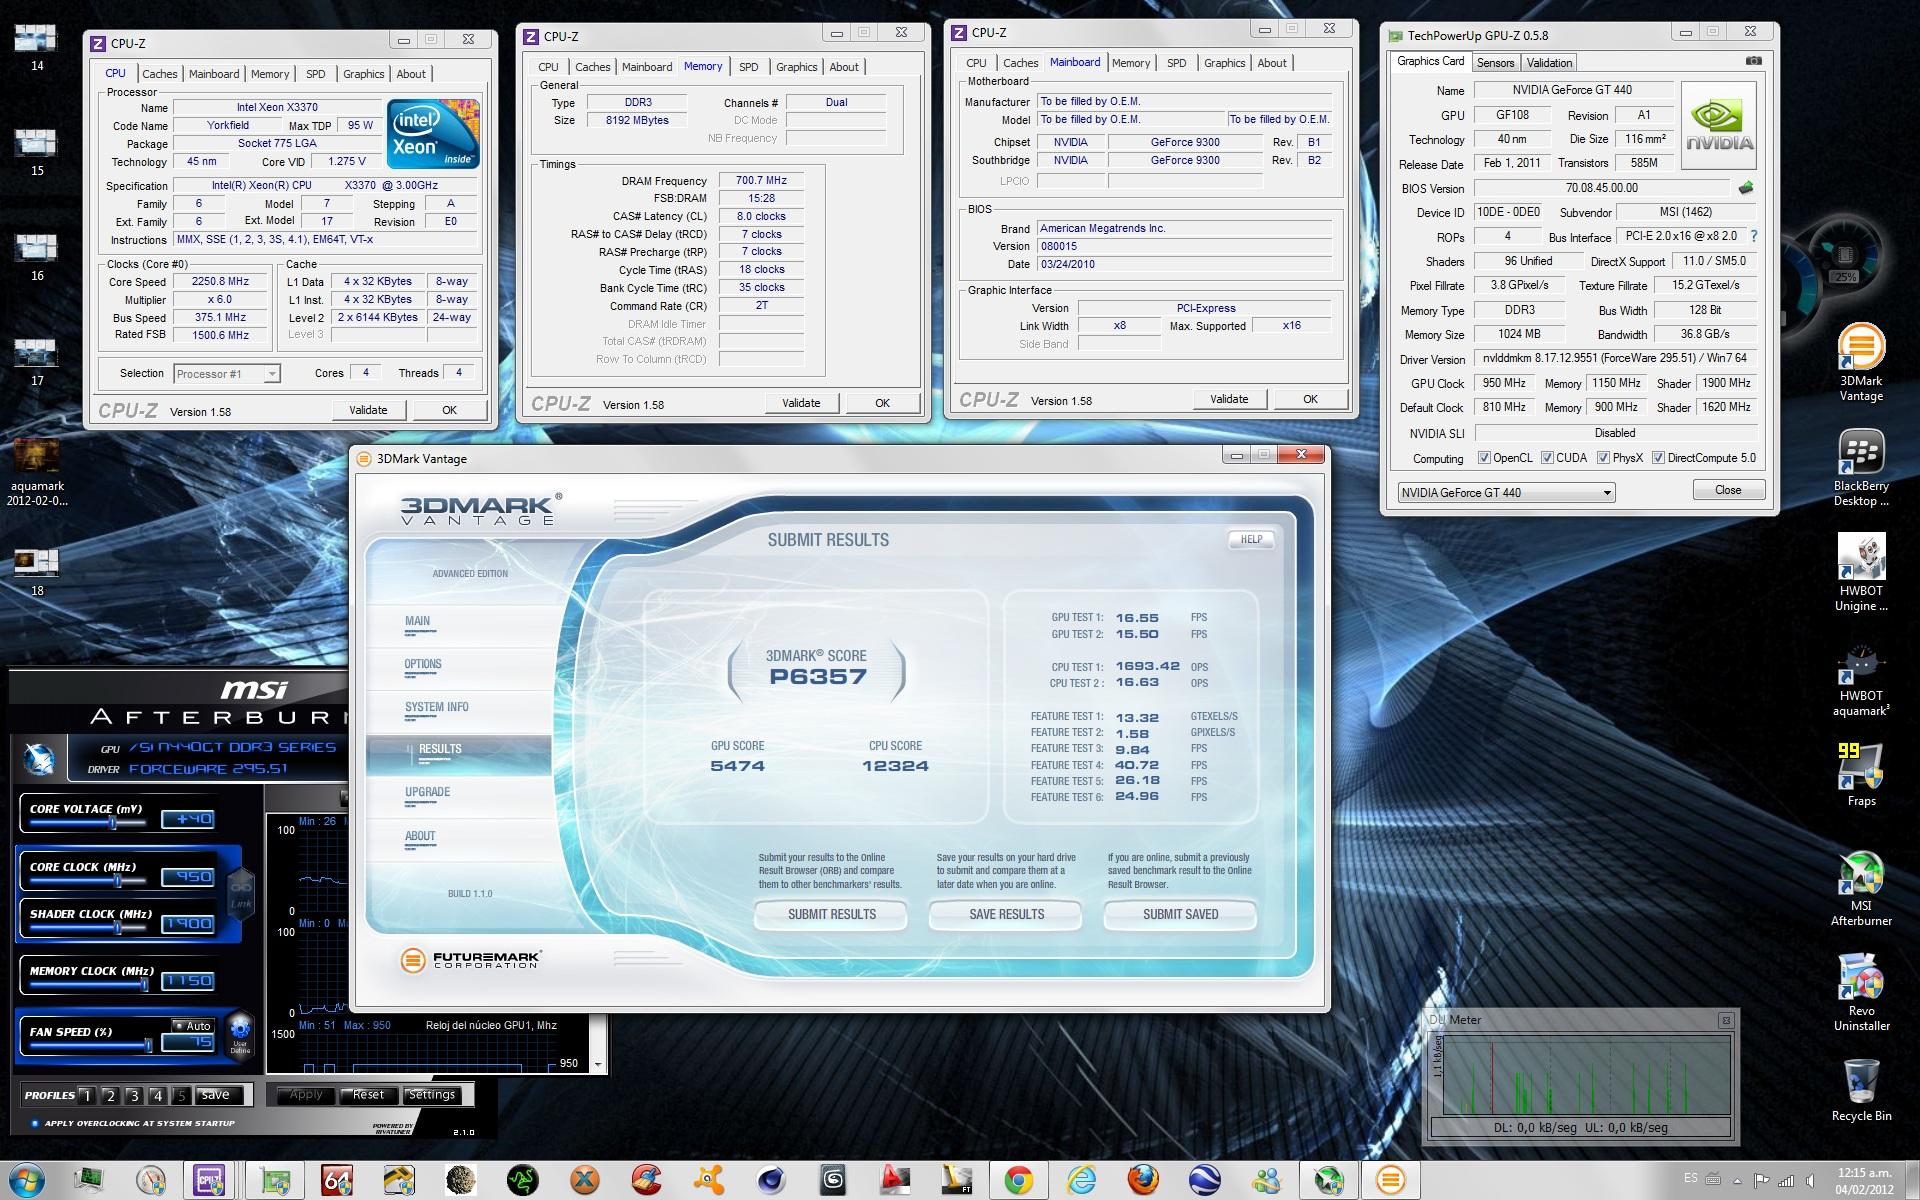Open Fraps desktop shortcut
The height and width of the screenshot is (1200, 1920).
point(1861,775)
